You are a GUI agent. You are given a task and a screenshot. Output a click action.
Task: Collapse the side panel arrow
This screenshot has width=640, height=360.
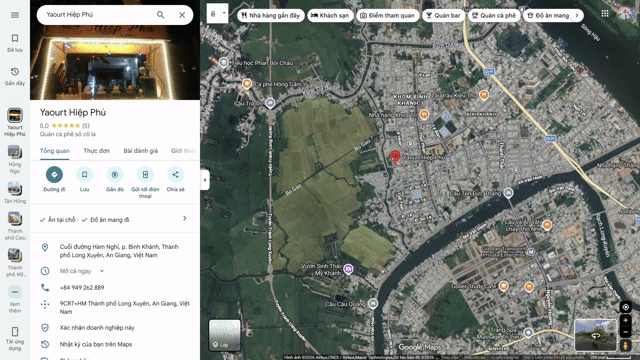(205, 180)
